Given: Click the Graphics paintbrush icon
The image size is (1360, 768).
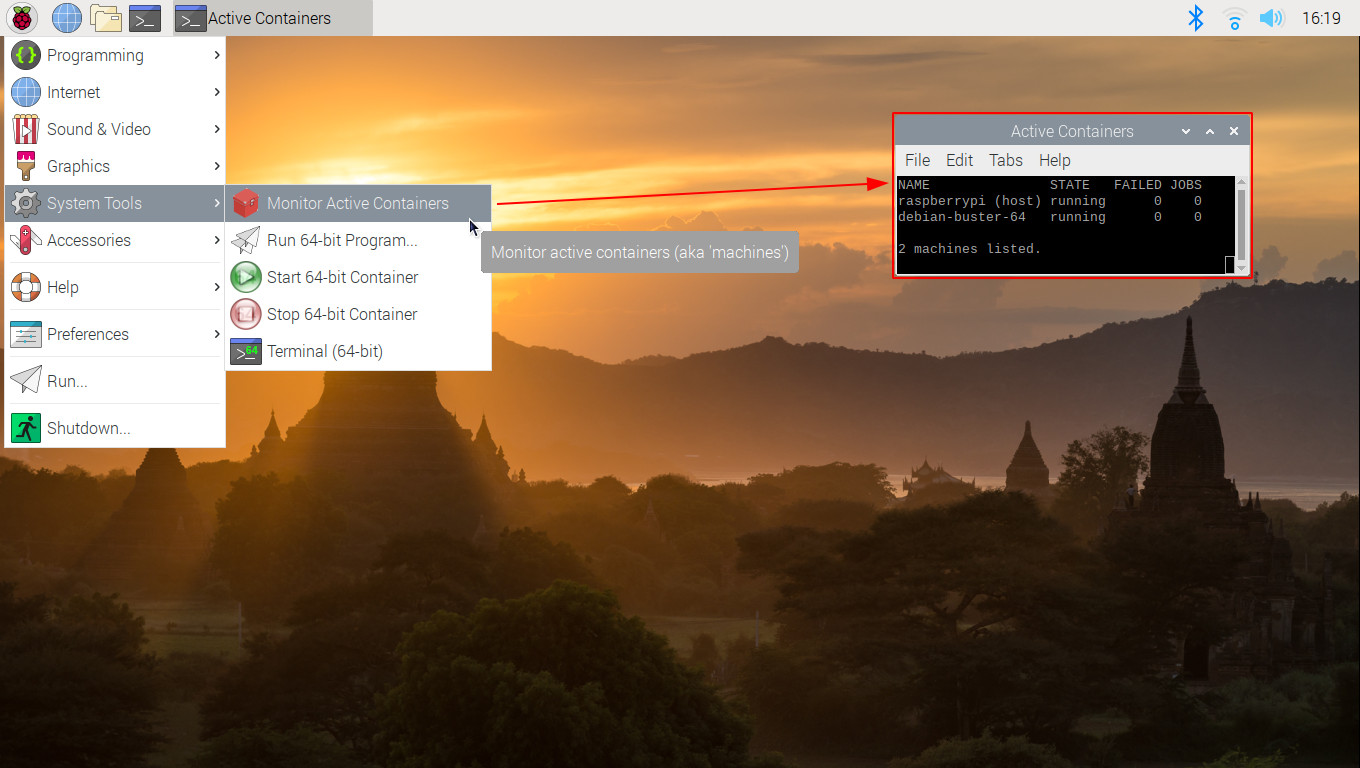Looking at the screenshot, I should pyautogui.click(x=26, y=166).
